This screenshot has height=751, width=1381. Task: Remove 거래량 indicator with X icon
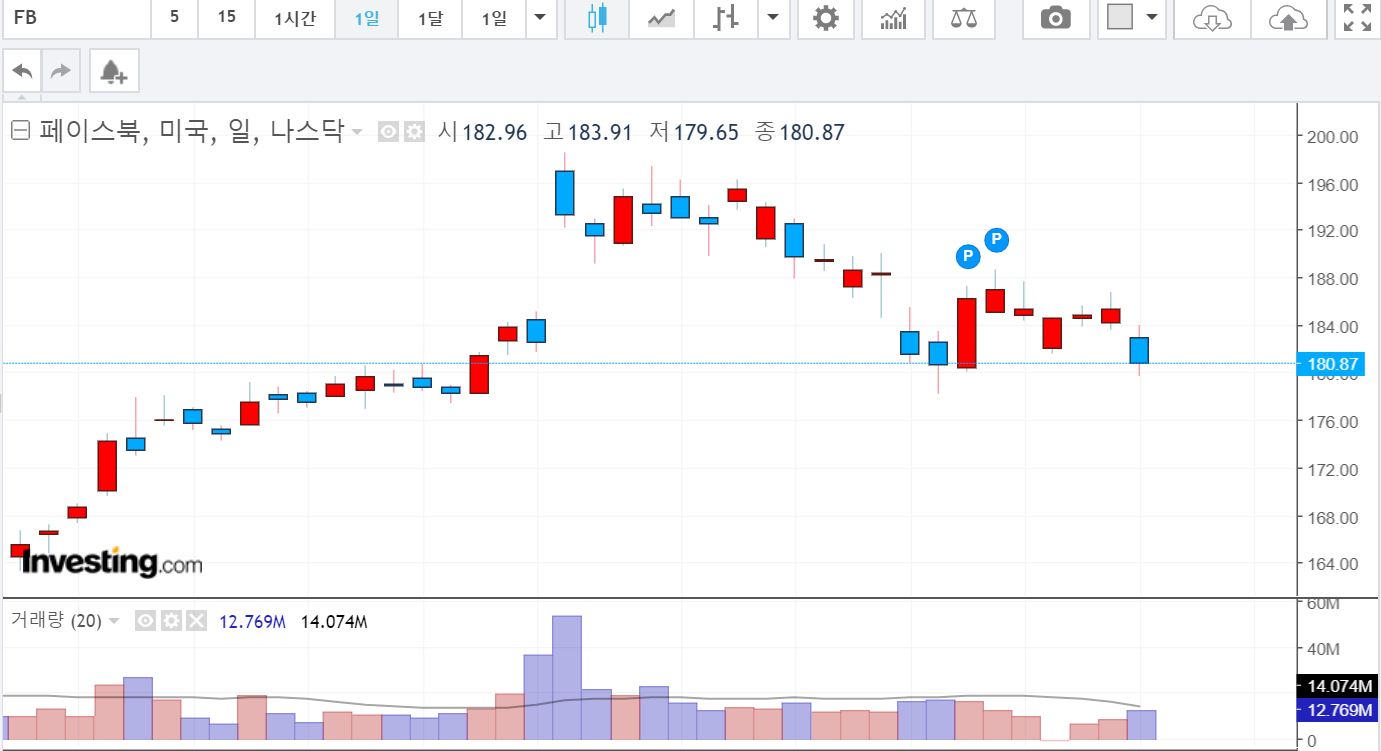pos(196,621)
